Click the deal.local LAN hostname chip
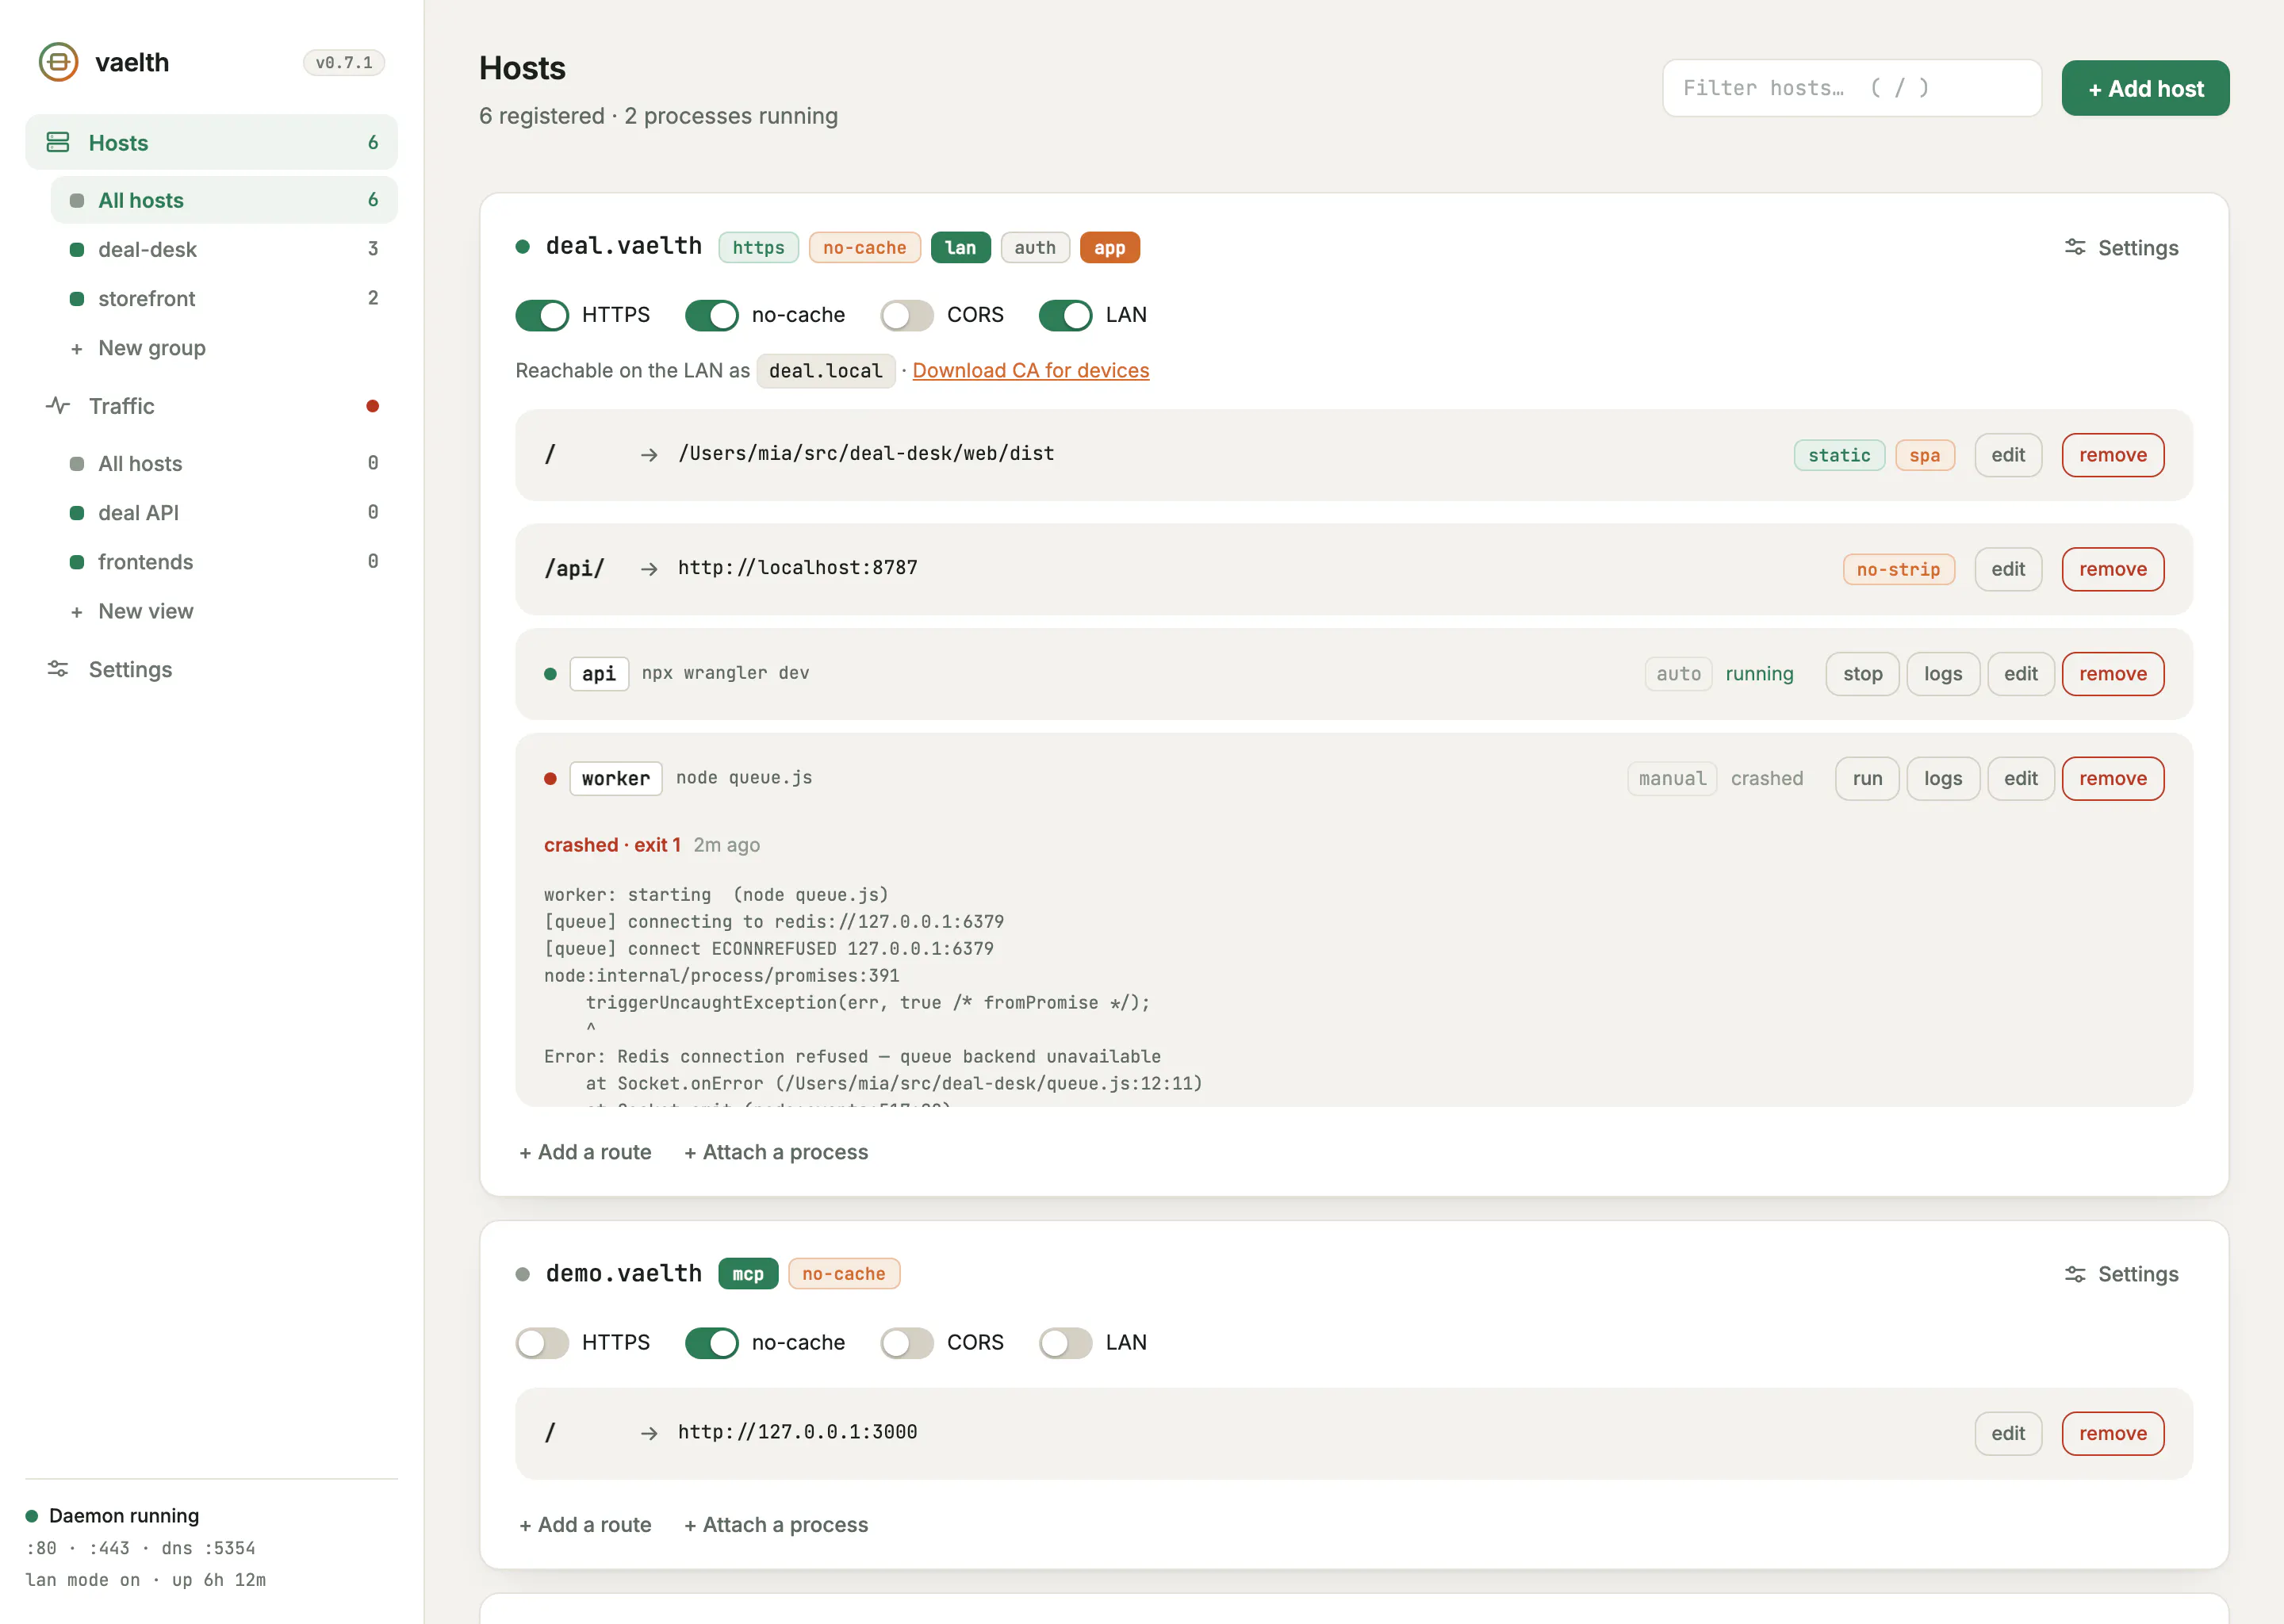Viewport: 2284px width, 1624px height. [x=825, y=371]
